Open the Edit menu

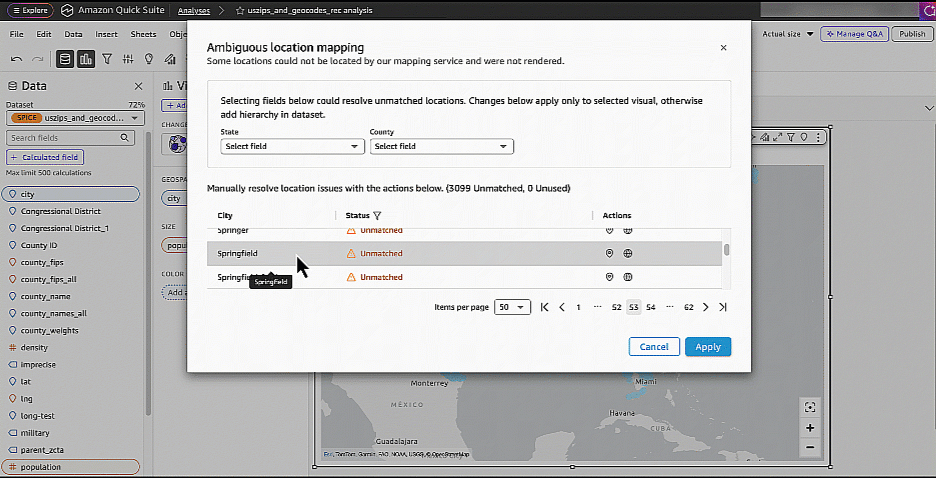(44, 35)
